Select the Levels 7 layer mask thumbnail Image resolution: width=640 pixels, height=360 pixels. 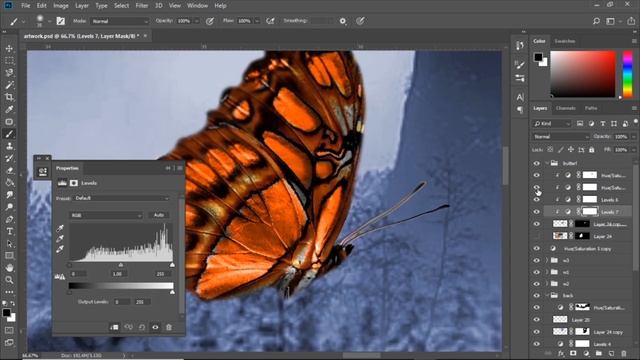pos(589,211)
